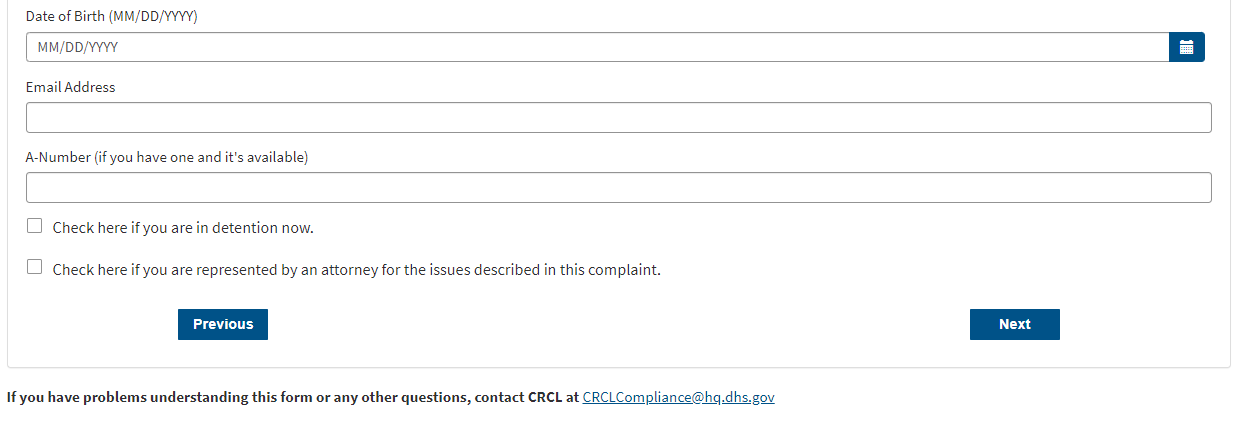Click into the A-Number input field
The image size is (1241, 436).
point(618,188)
